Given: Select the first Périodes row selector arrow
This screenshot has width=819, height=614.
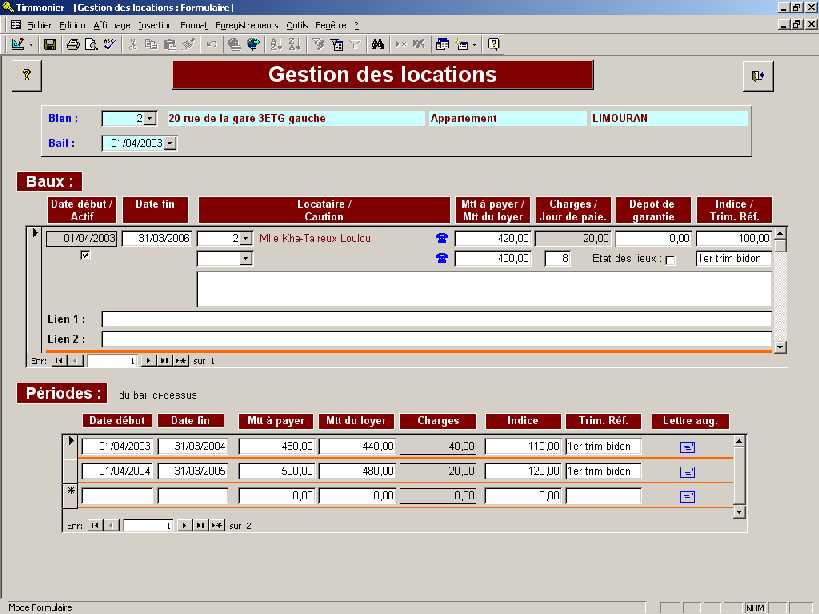Looking at the screenshot, I should [x=71, y=446].
